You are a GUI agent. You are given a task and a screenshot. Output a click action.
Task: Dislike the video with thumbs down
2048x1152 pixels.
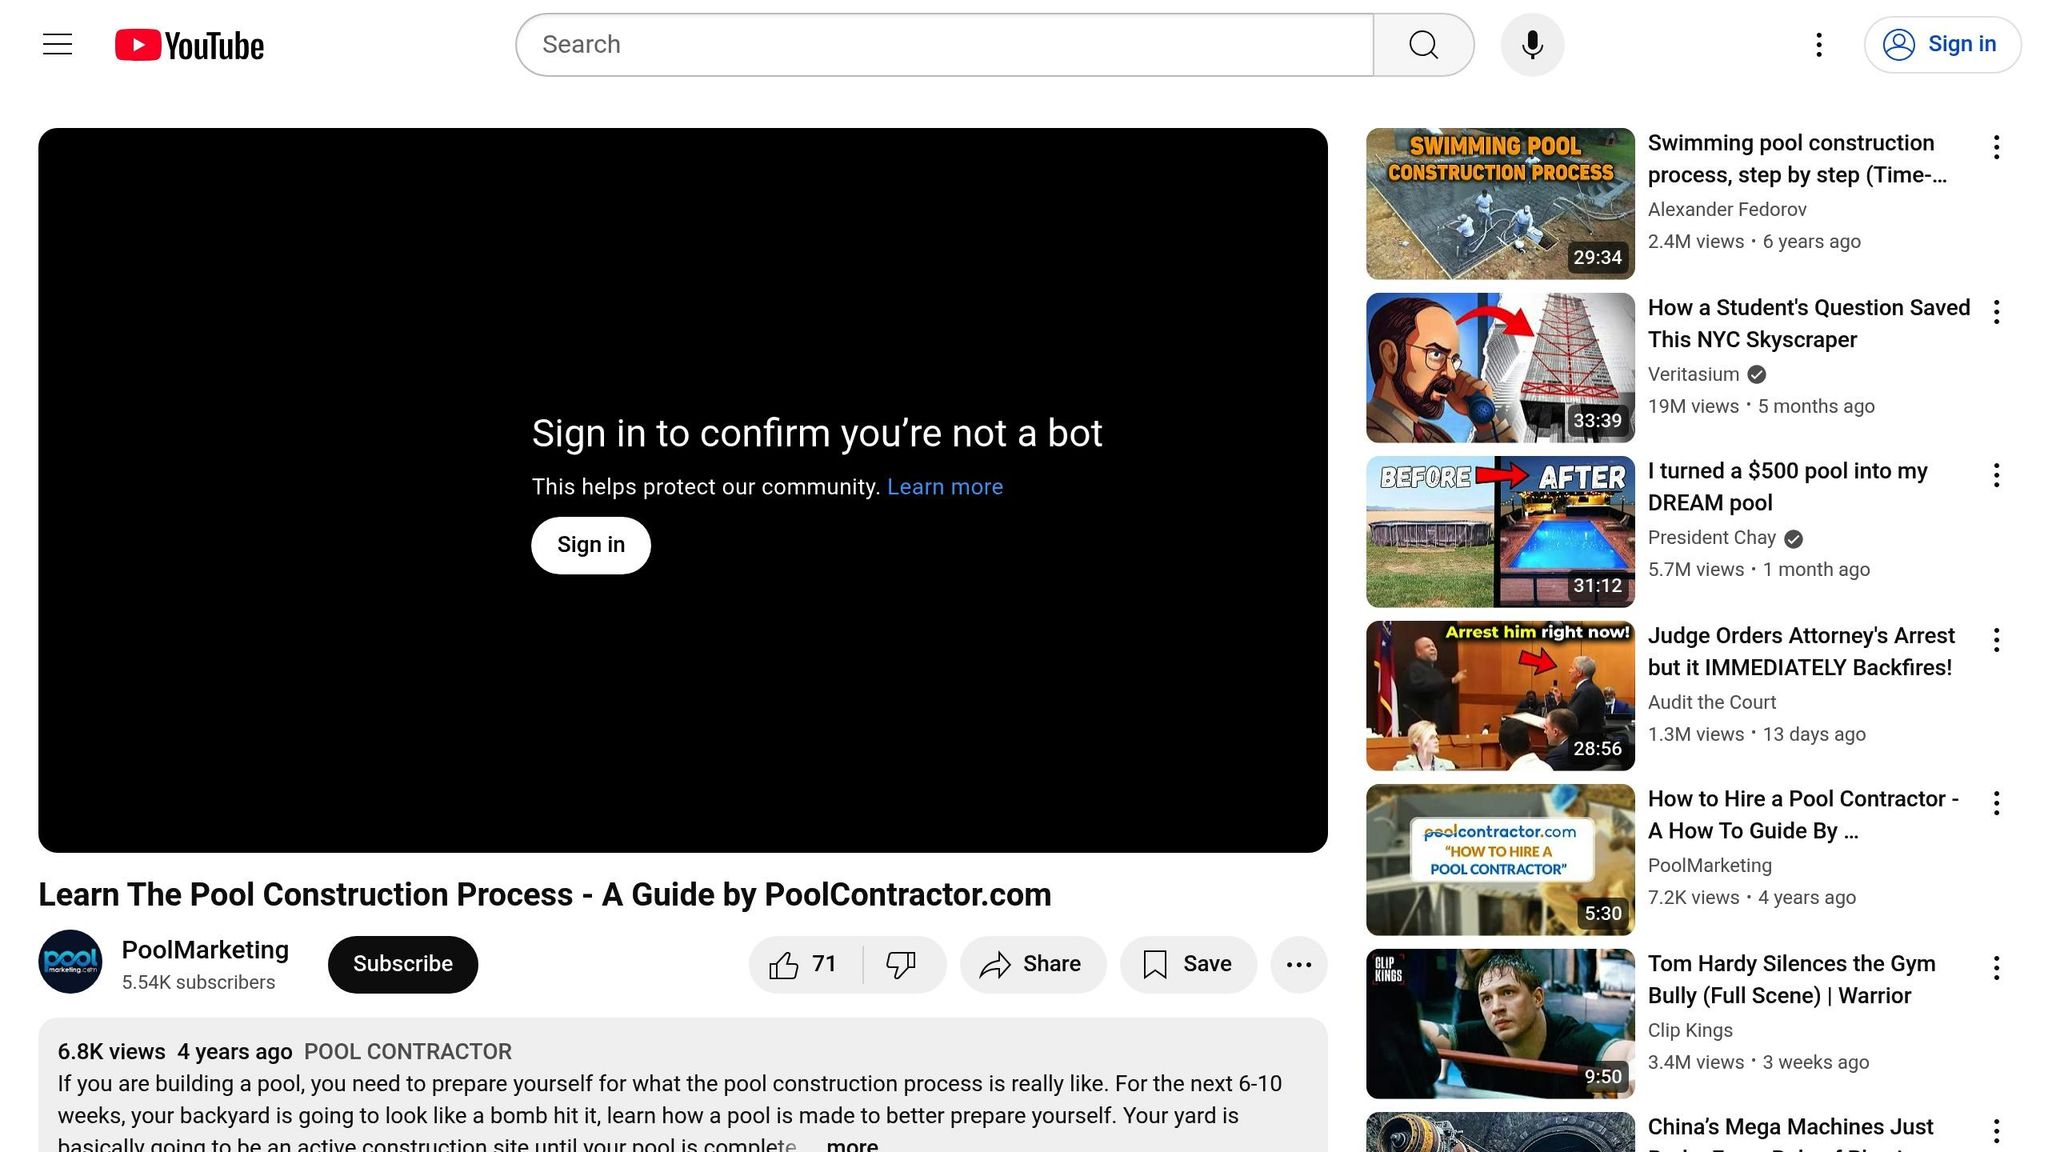(901, 964)
